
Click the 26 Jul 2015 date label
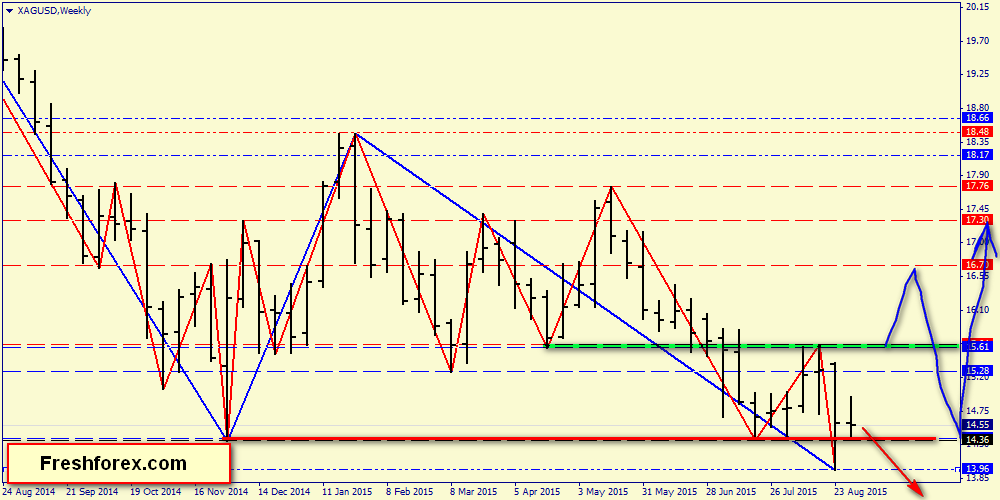click(x=795, y=492)
